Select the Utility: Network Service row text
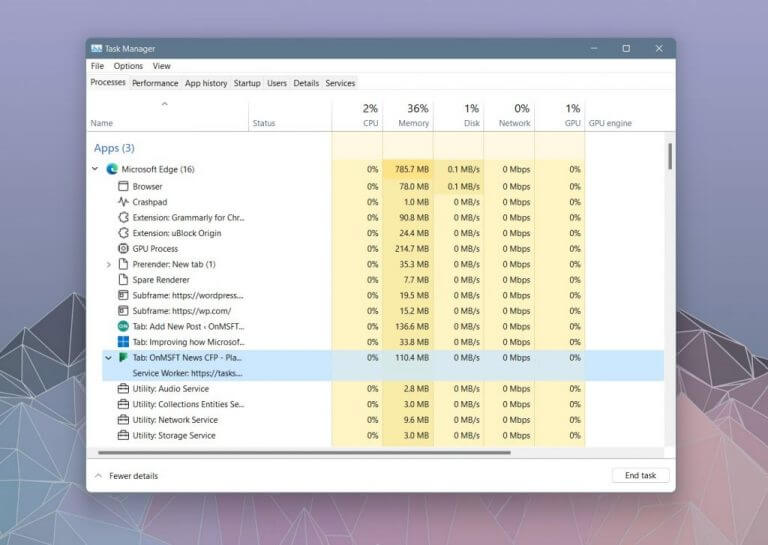Image resolution: width=768 pixels, height=545 pixels. coord(175,420)
